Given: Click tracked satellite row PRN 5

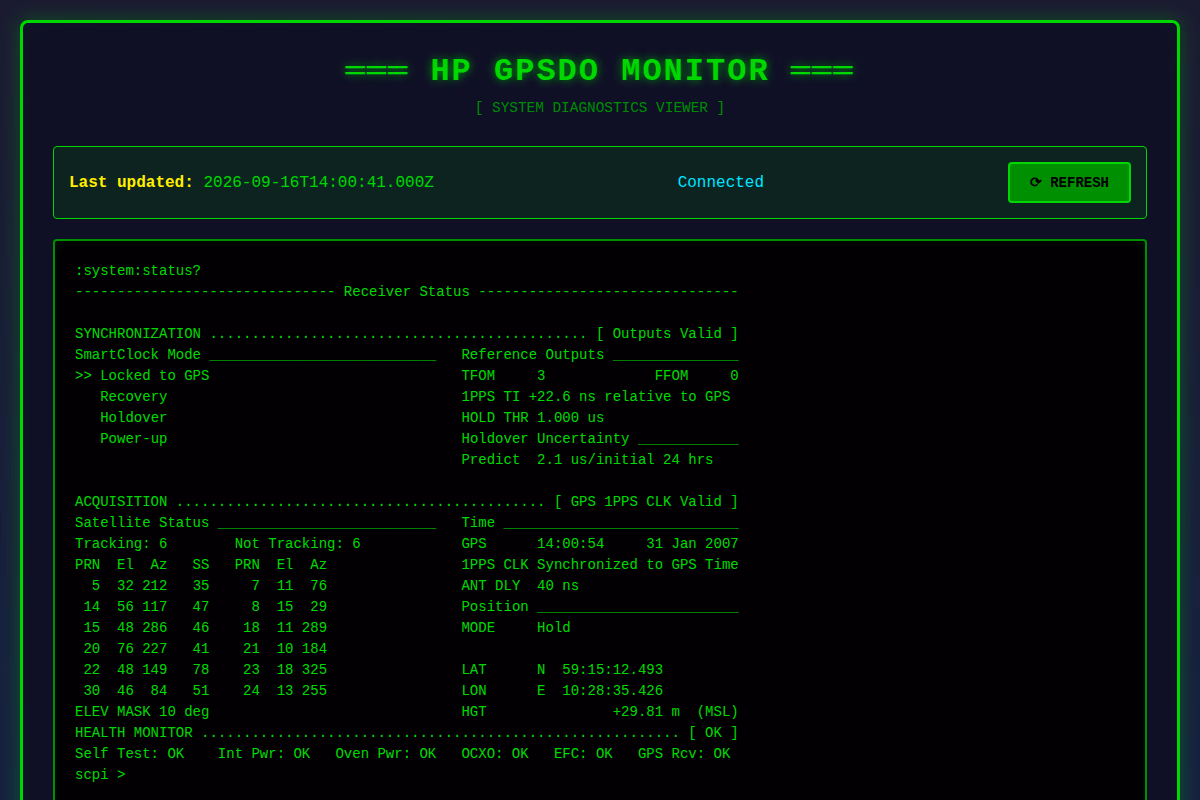Looking at the screenshot, I should [x=150, y=586].
